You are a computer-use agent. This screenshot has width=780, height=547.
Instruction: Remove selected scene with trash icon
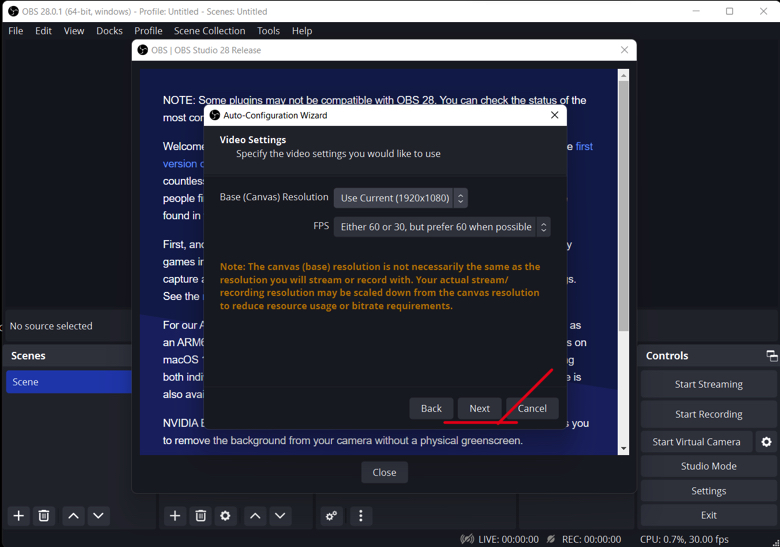[44, 516]
